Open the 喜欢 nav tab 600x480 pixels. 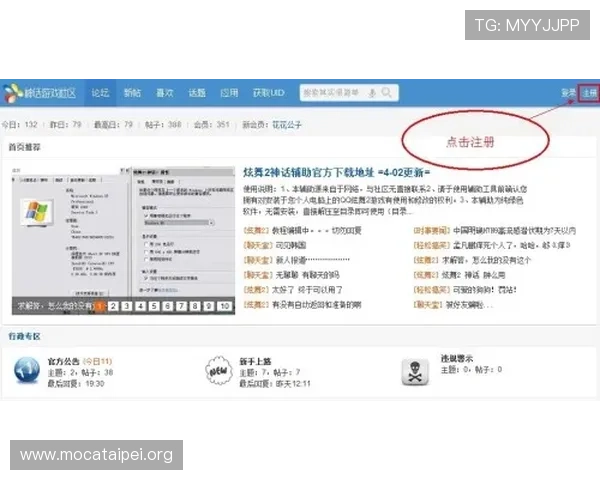click(x=165, y=93)
